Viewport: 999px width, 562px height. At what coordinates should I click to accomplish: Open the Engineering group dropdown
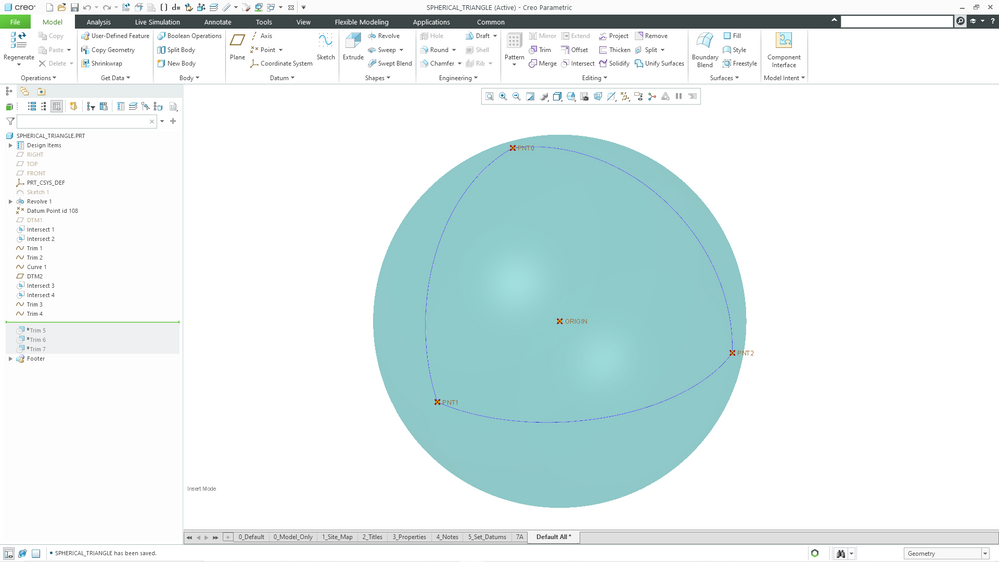coord(458,78)
